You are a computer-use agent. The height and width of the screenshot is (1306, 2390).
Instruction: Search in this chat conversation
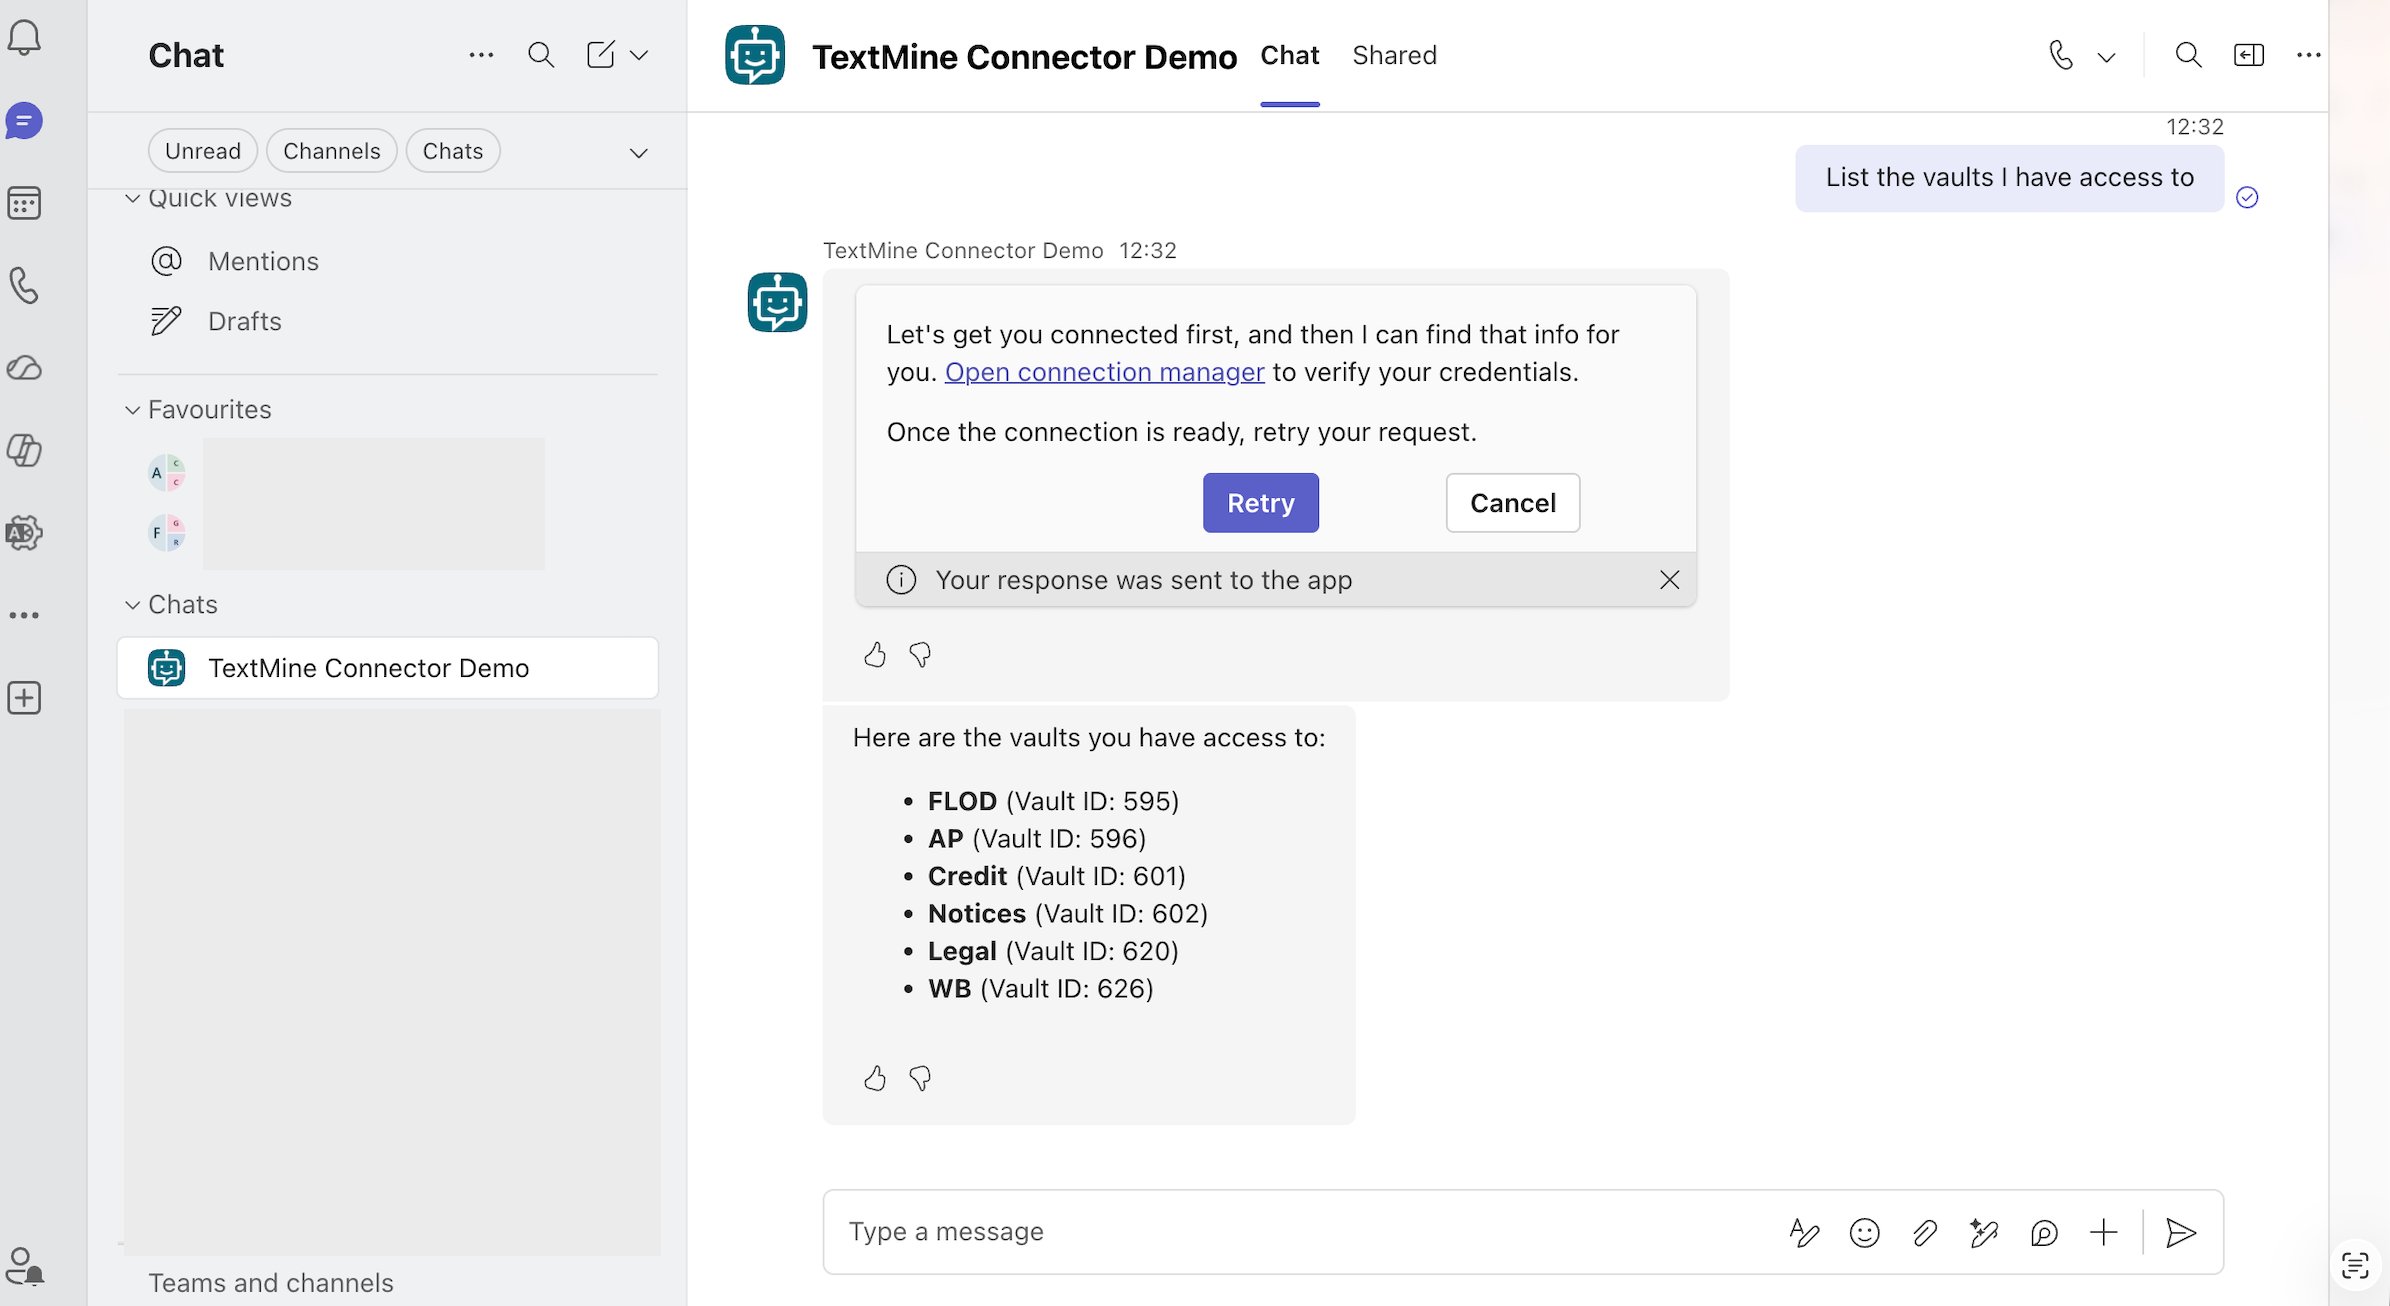pyautogui.click(x=2188, y=55)
